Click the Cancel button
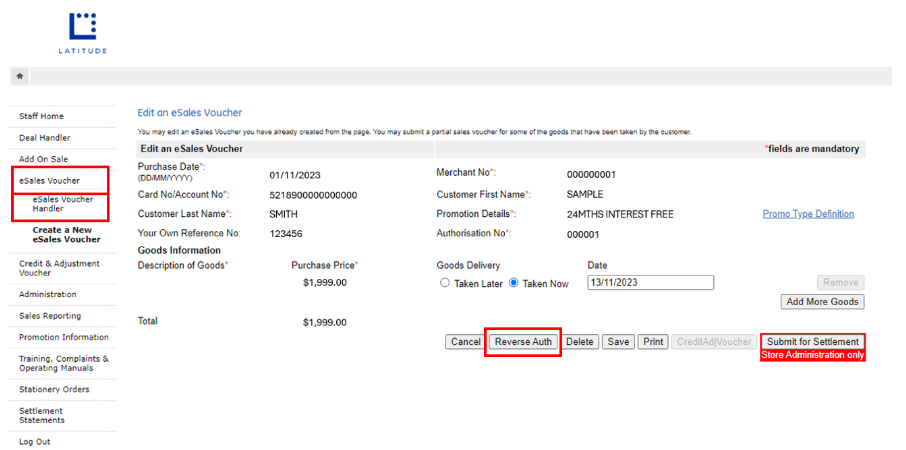This screenshot has width=906, height=450. pos(465,342)
